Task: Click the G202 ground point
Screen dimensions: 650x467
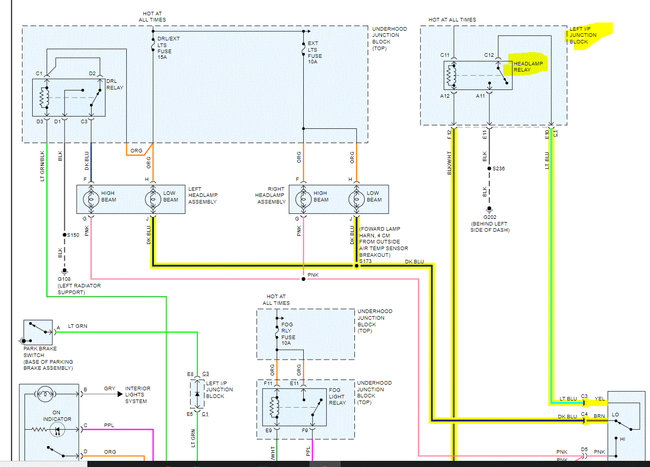Action: coord(489,209)
